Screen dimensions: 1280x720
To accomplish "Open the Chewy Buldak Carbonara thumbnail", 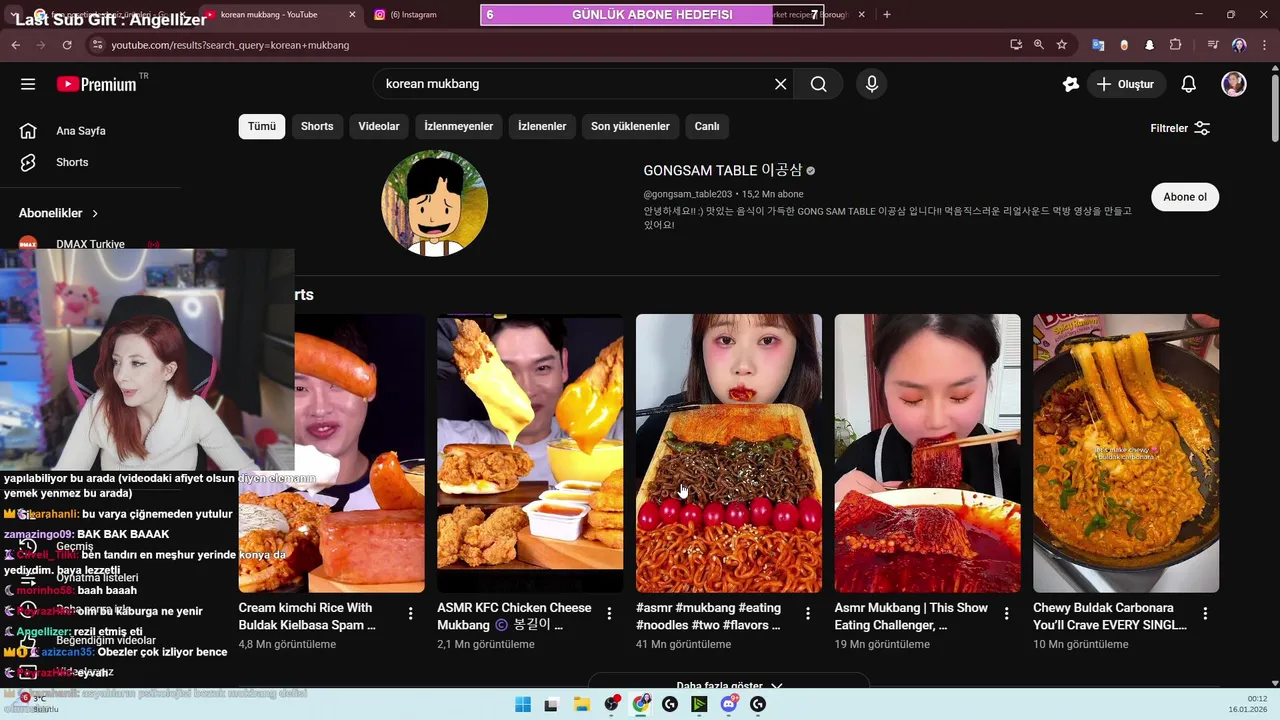I will (x=1126, y=453).
